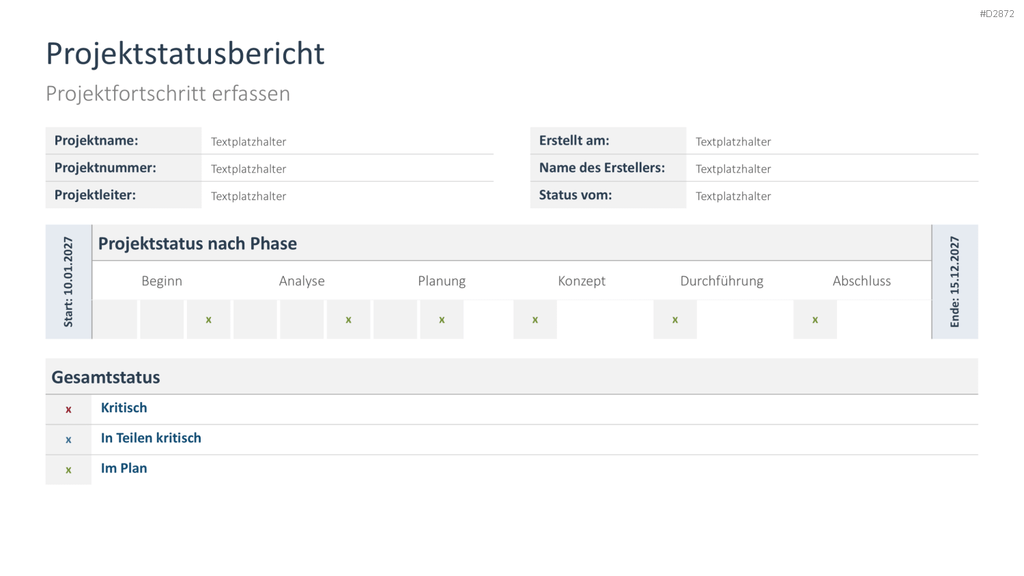The image size is (1024, 576).
Task: Click the green x box under Planung
Action: (x=441, y=319)
